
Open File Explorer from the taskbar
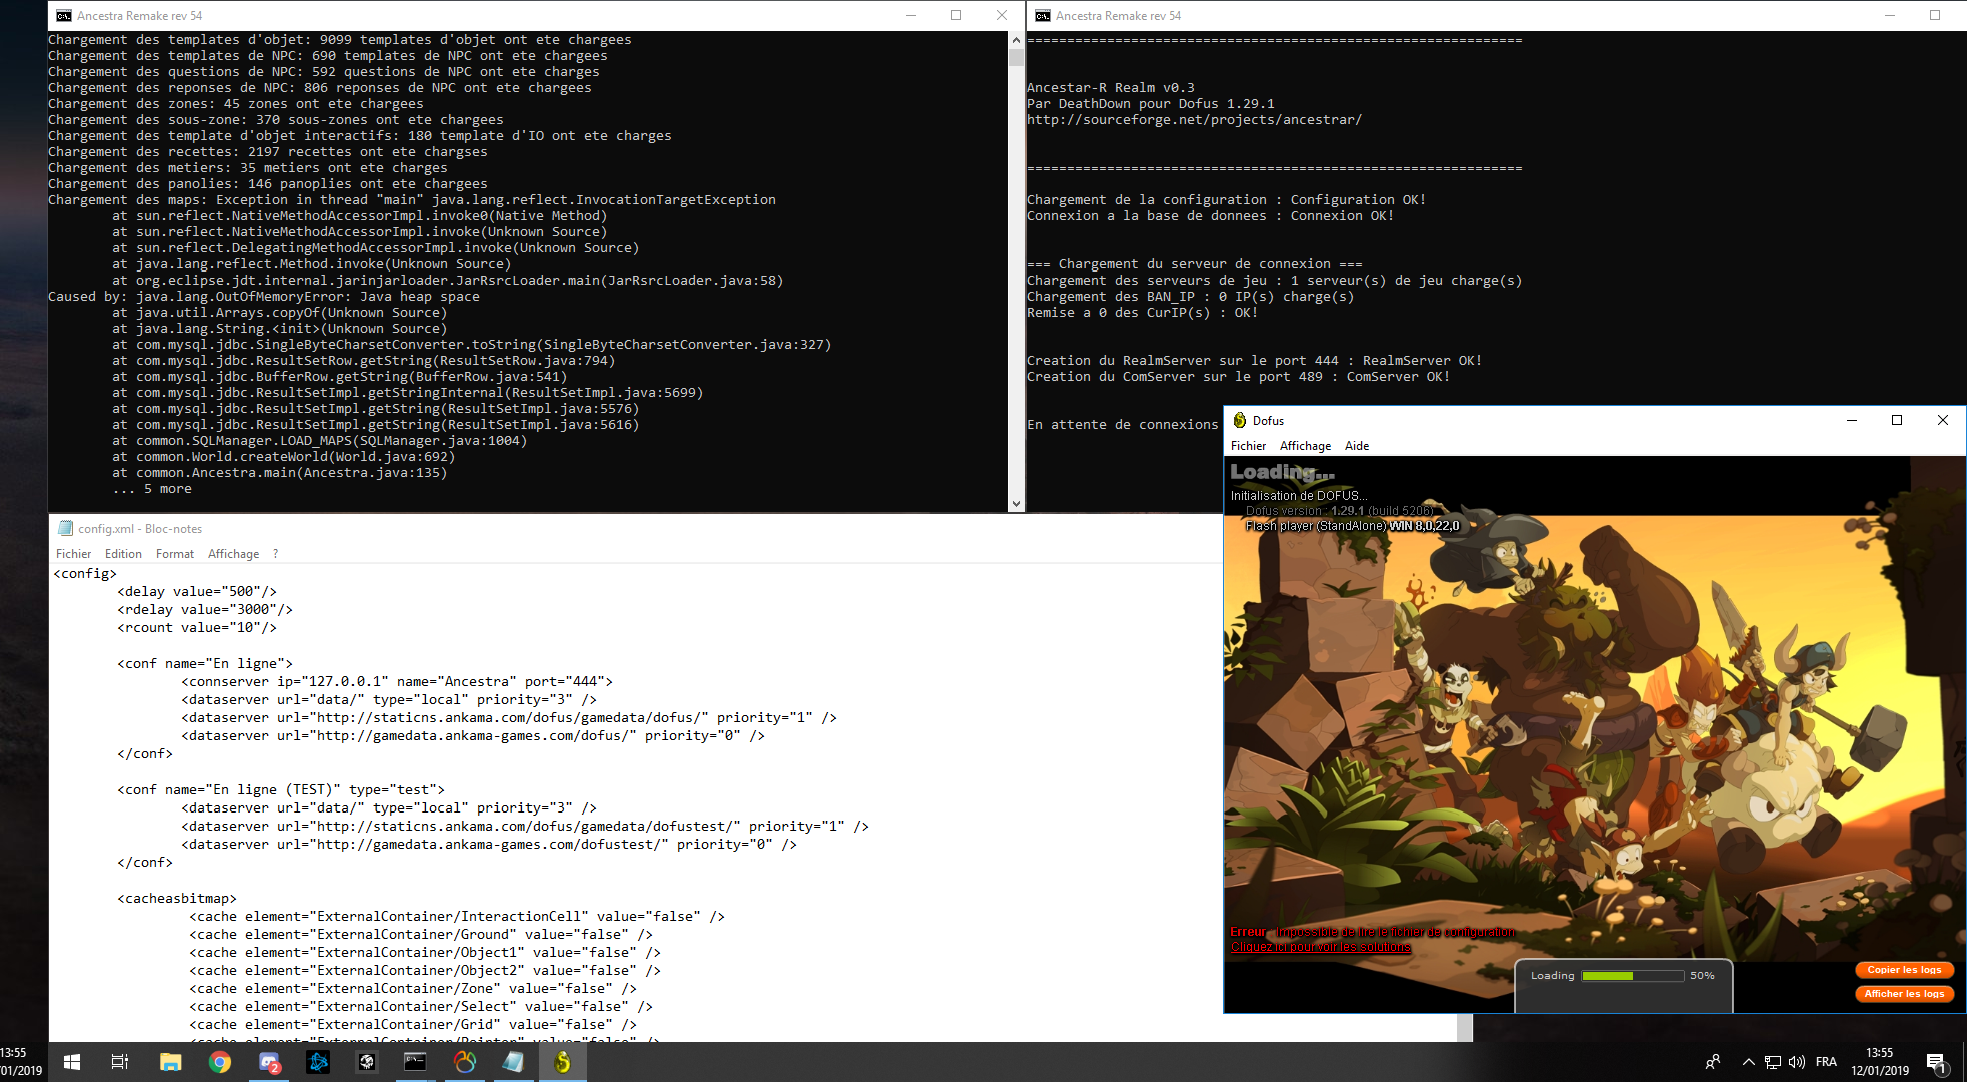coord(170,1062)
